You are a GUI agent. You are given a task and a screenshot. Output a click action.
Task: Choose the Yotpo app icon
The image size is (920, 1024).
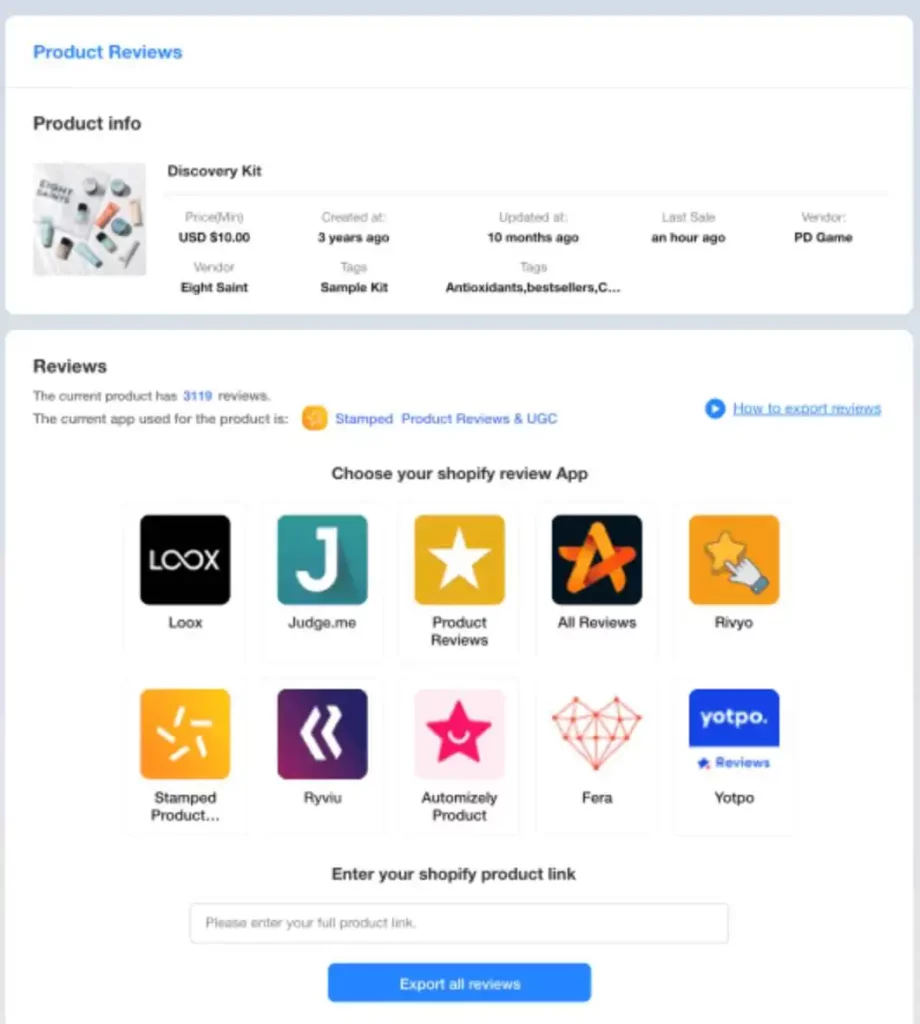click(x=734, y=731)
